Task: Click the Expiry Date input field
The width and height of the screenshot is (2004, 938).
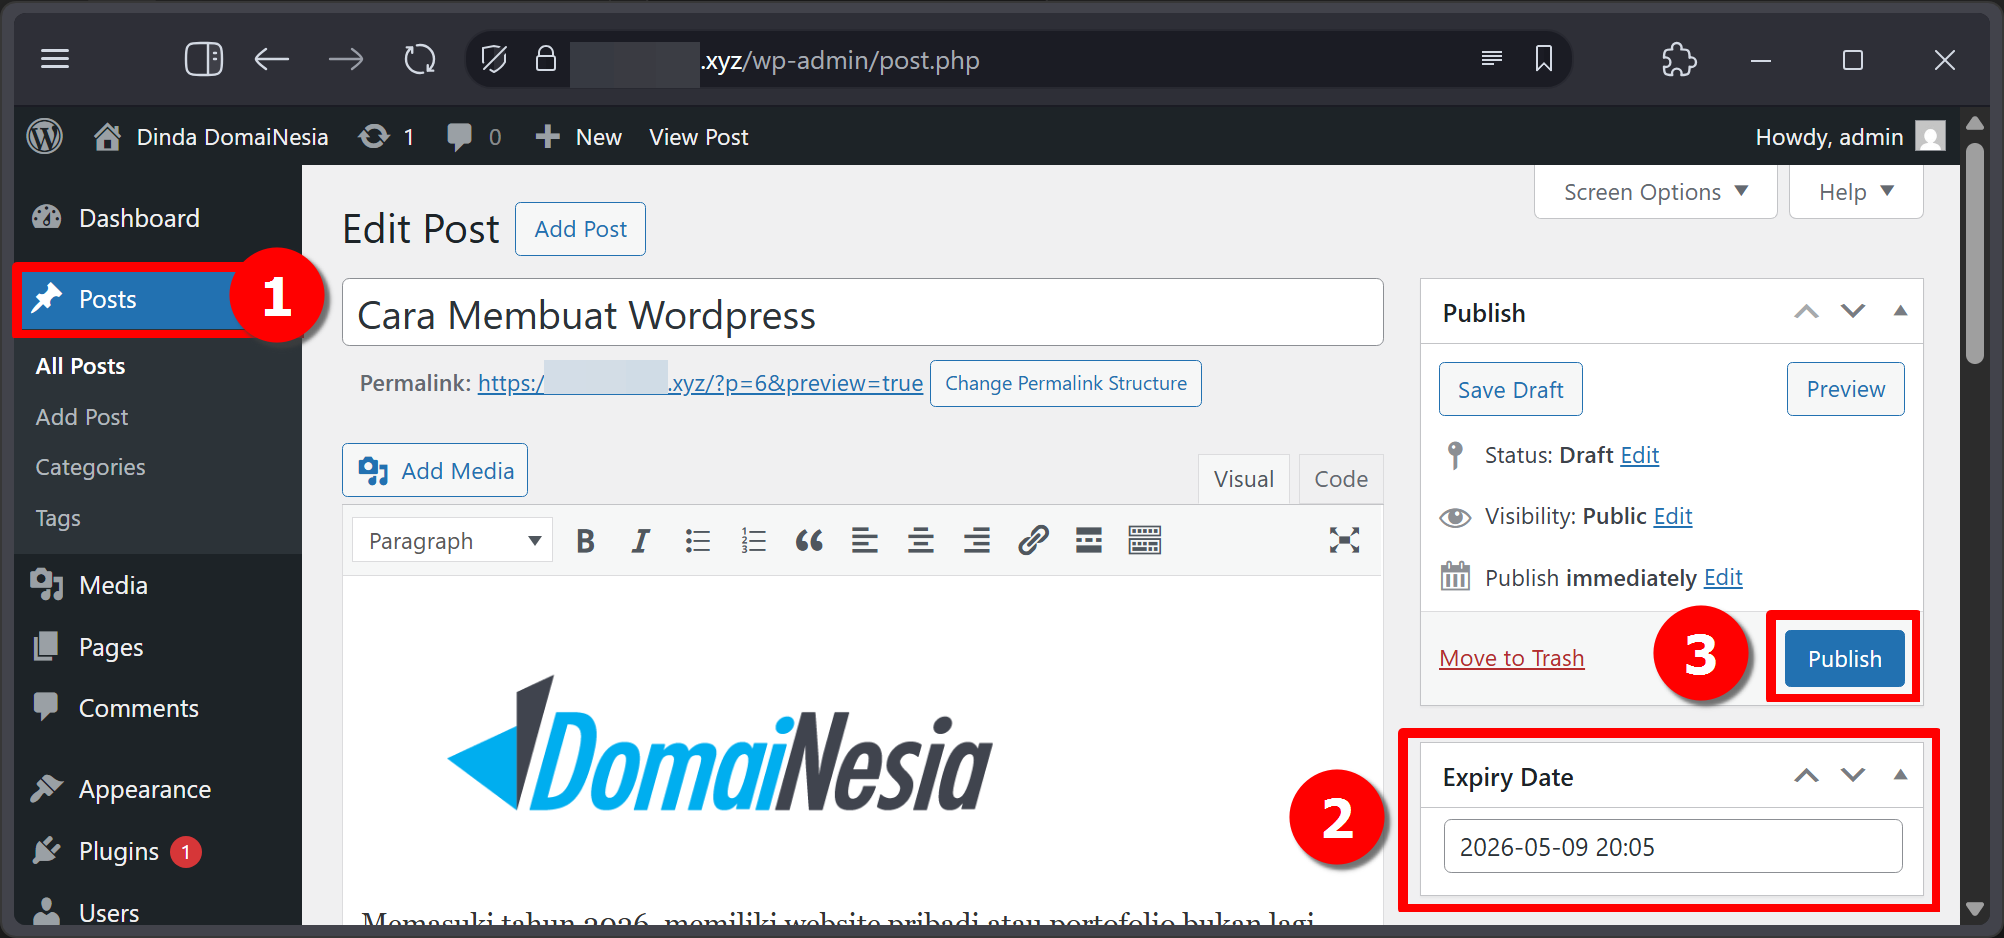Action: (x=1673, y=846)
